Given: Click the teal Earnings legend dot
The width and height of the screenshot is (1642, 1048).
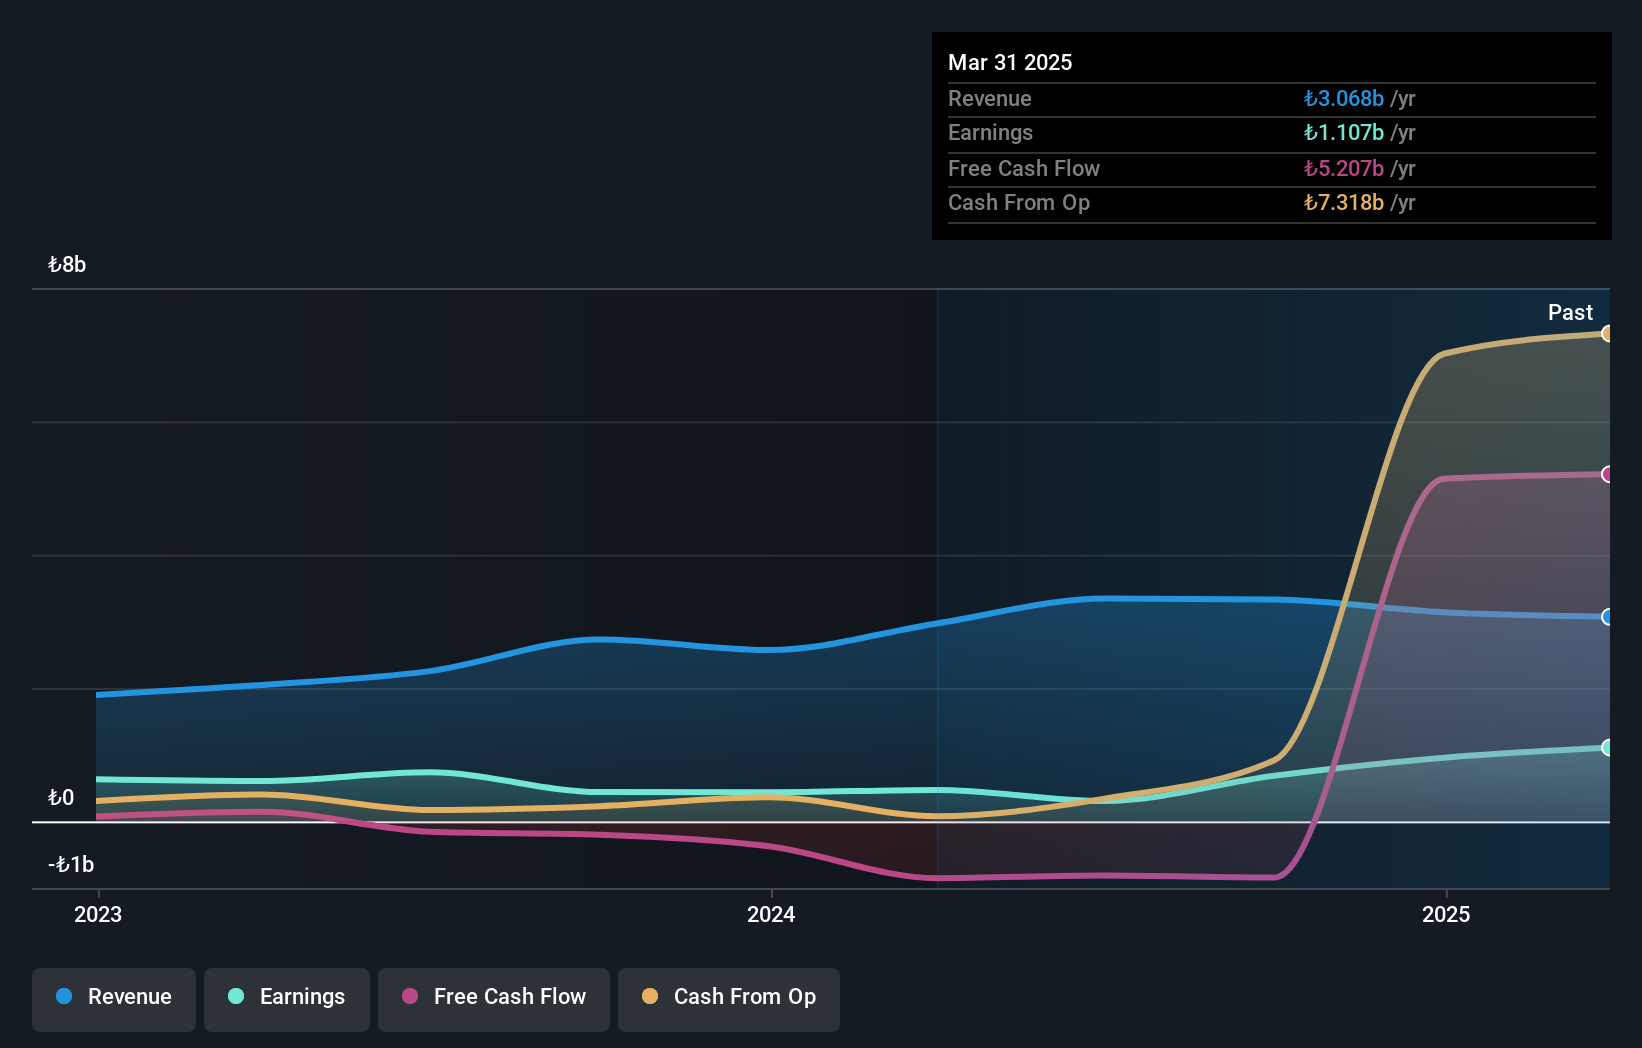Looking at the screenshot, I should point(236,996).
